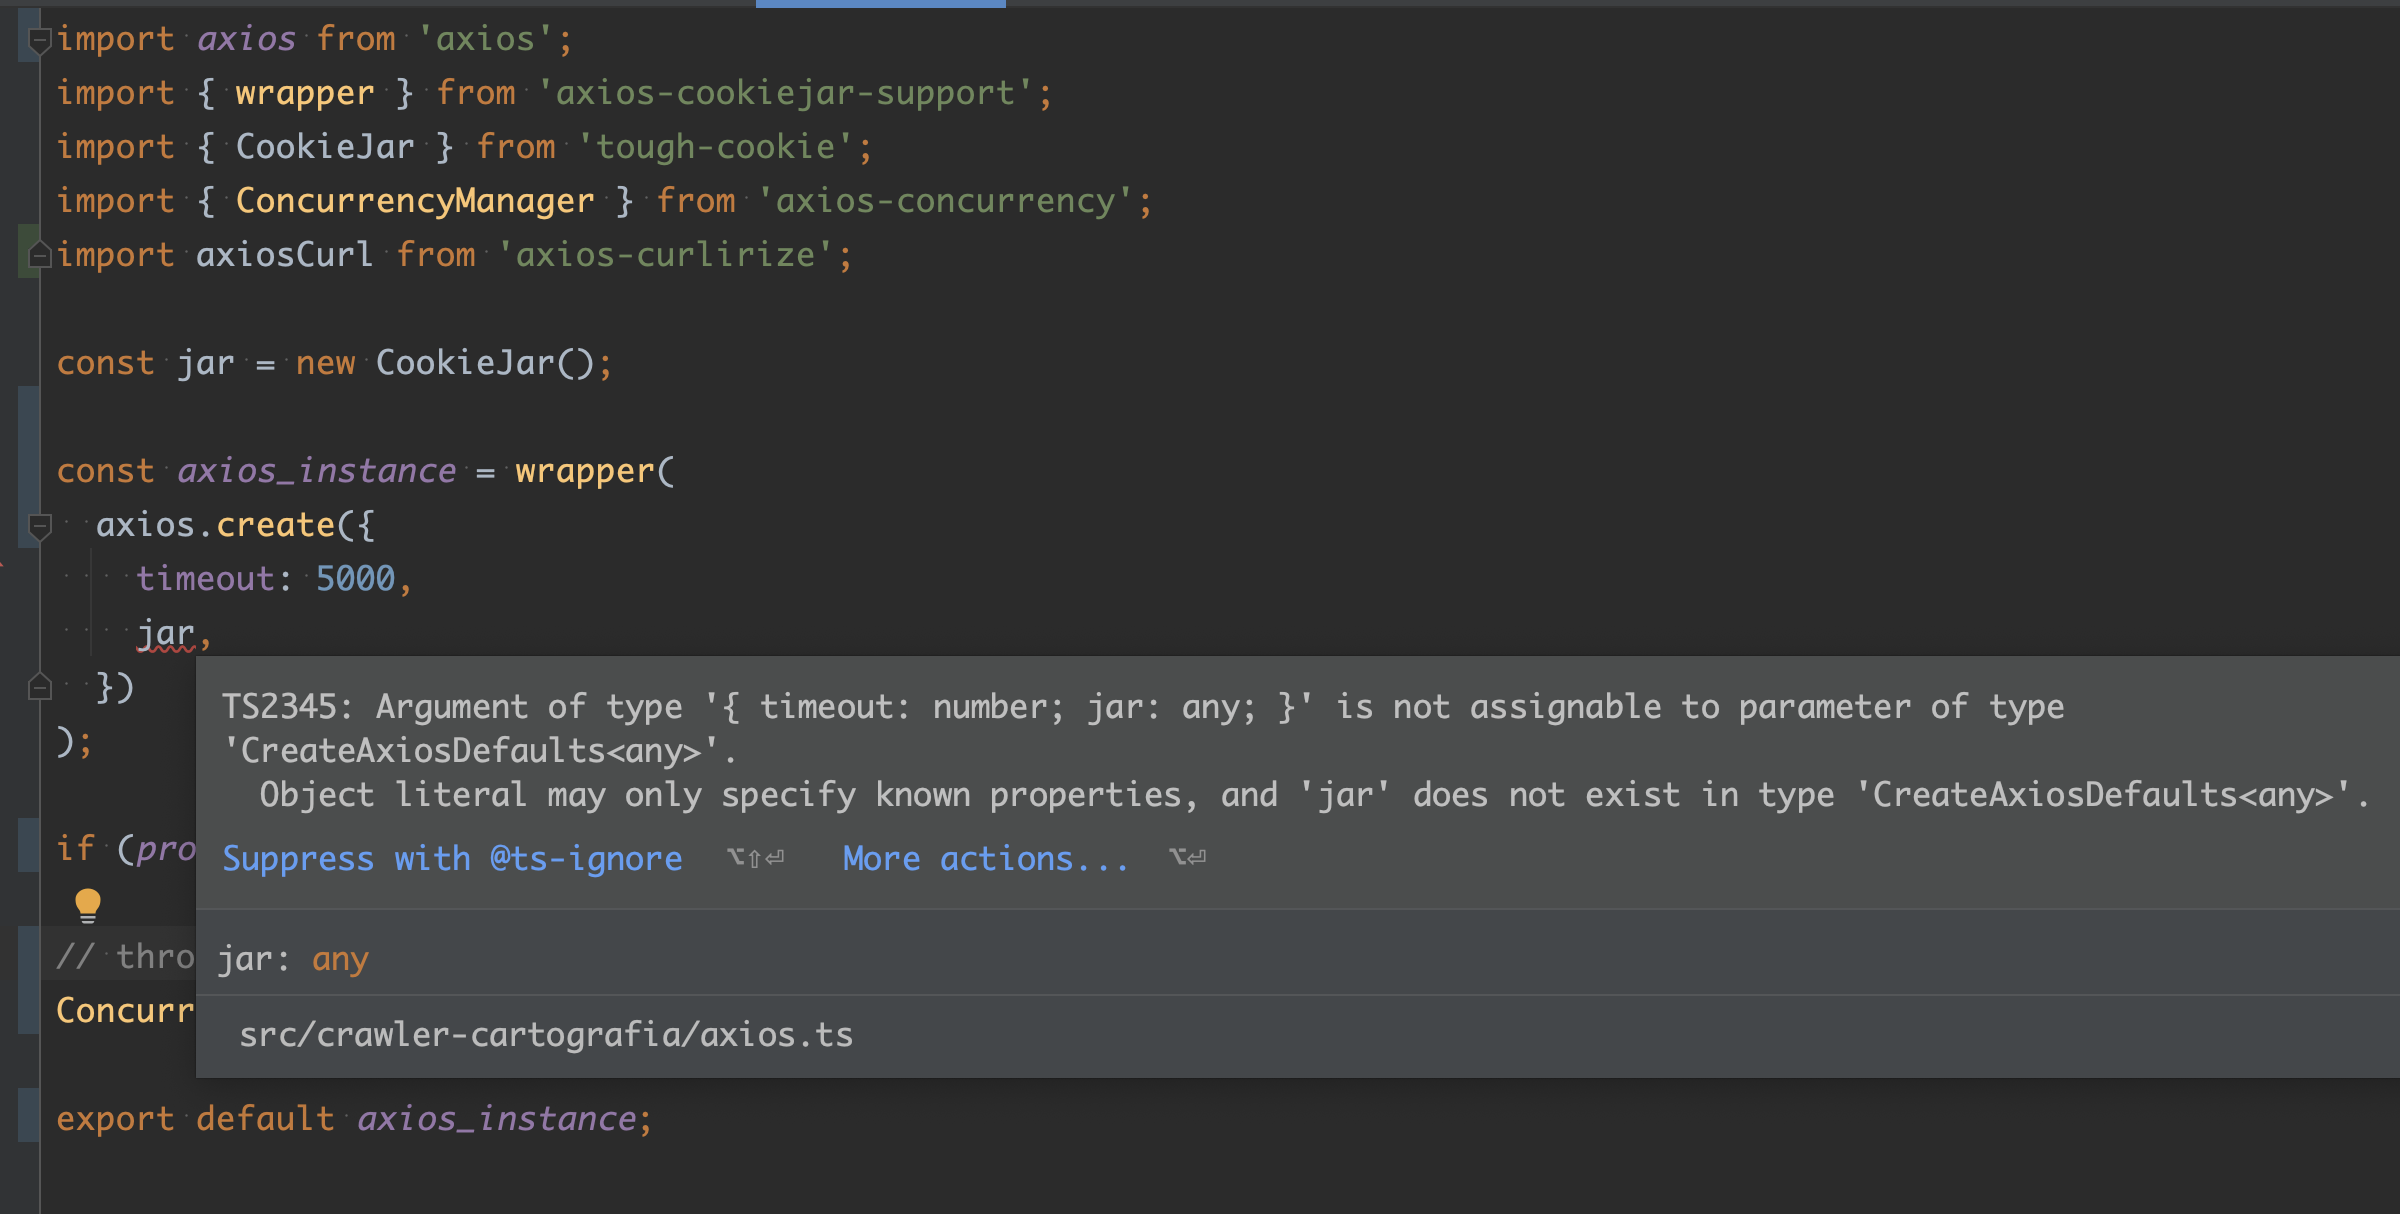
Task: Open More actions... link in tooltip
Action: tap(985, 858)
